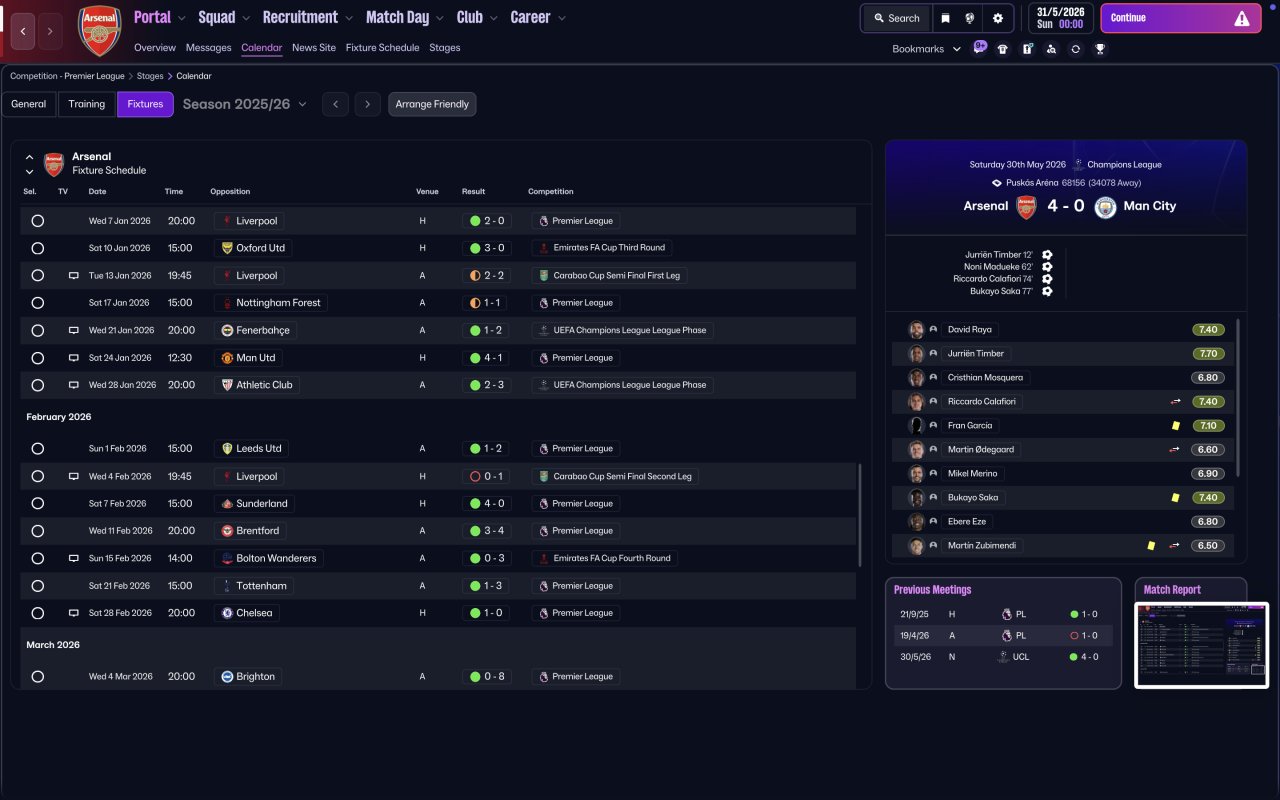Click the binoculars scouting icon in bookmarks bar

(x=1051, y=49)
